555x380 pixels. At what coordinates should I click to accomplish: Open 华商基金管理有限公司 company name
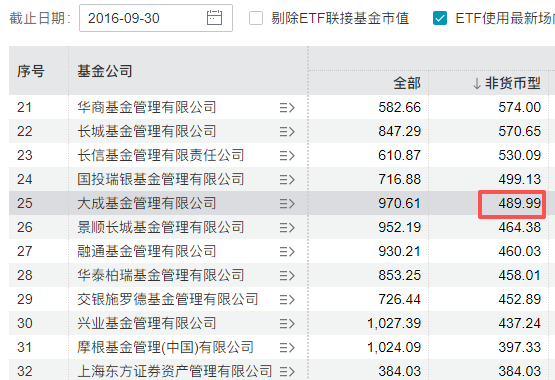[147, 107]
